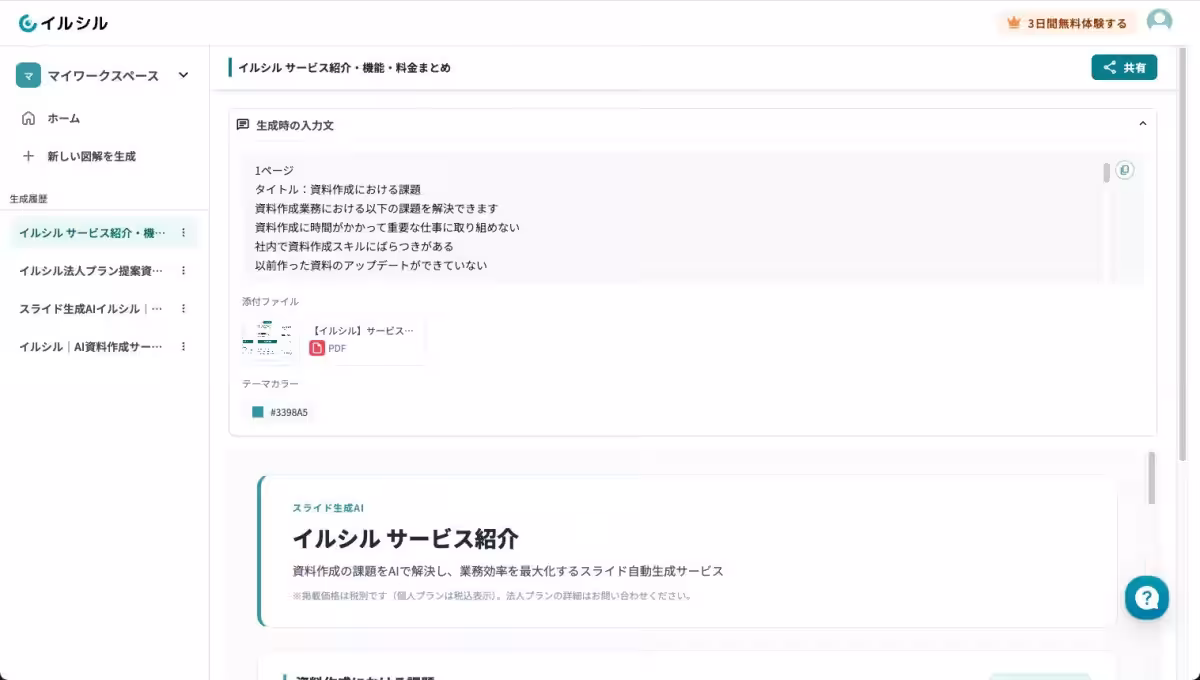Open history item イルシル｜AI資料作成サー…
The height and width of the screenshot is (680, 1200).
[x=91, y=346]
